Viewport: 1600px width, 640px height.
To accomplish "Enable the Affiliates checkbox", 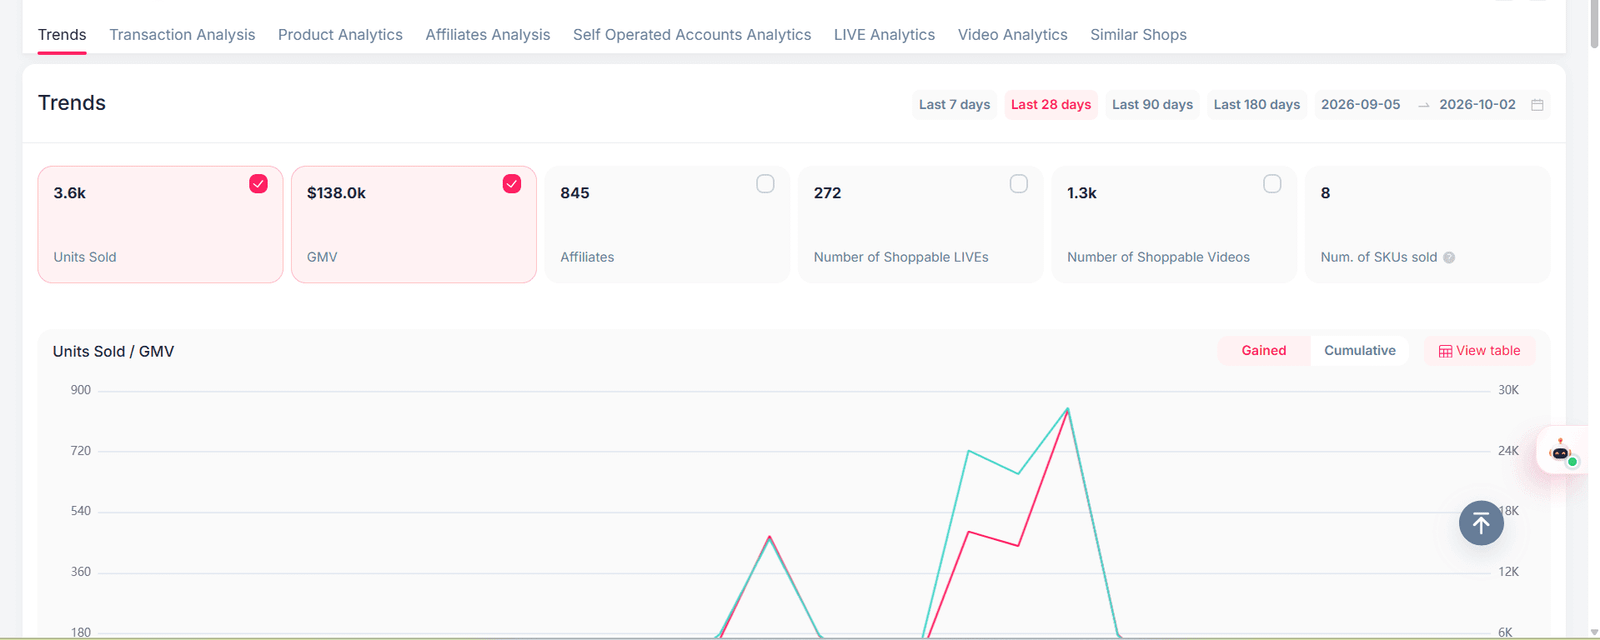I will 765,184.
